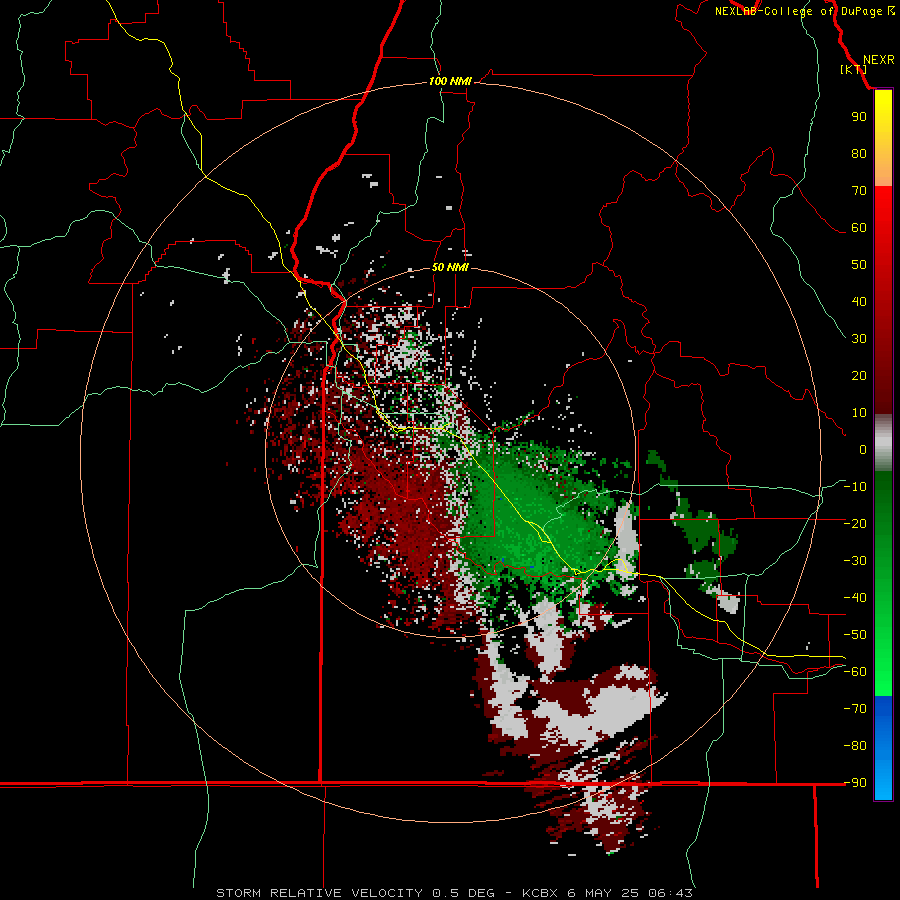Click the 40 value on the velocity scale
900x900 pixels.
[859, 302]
